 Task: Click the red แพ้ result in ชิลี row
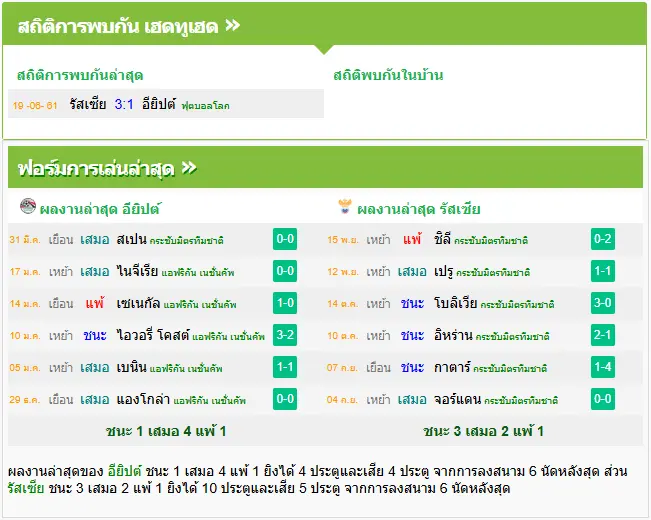(412, 239)
